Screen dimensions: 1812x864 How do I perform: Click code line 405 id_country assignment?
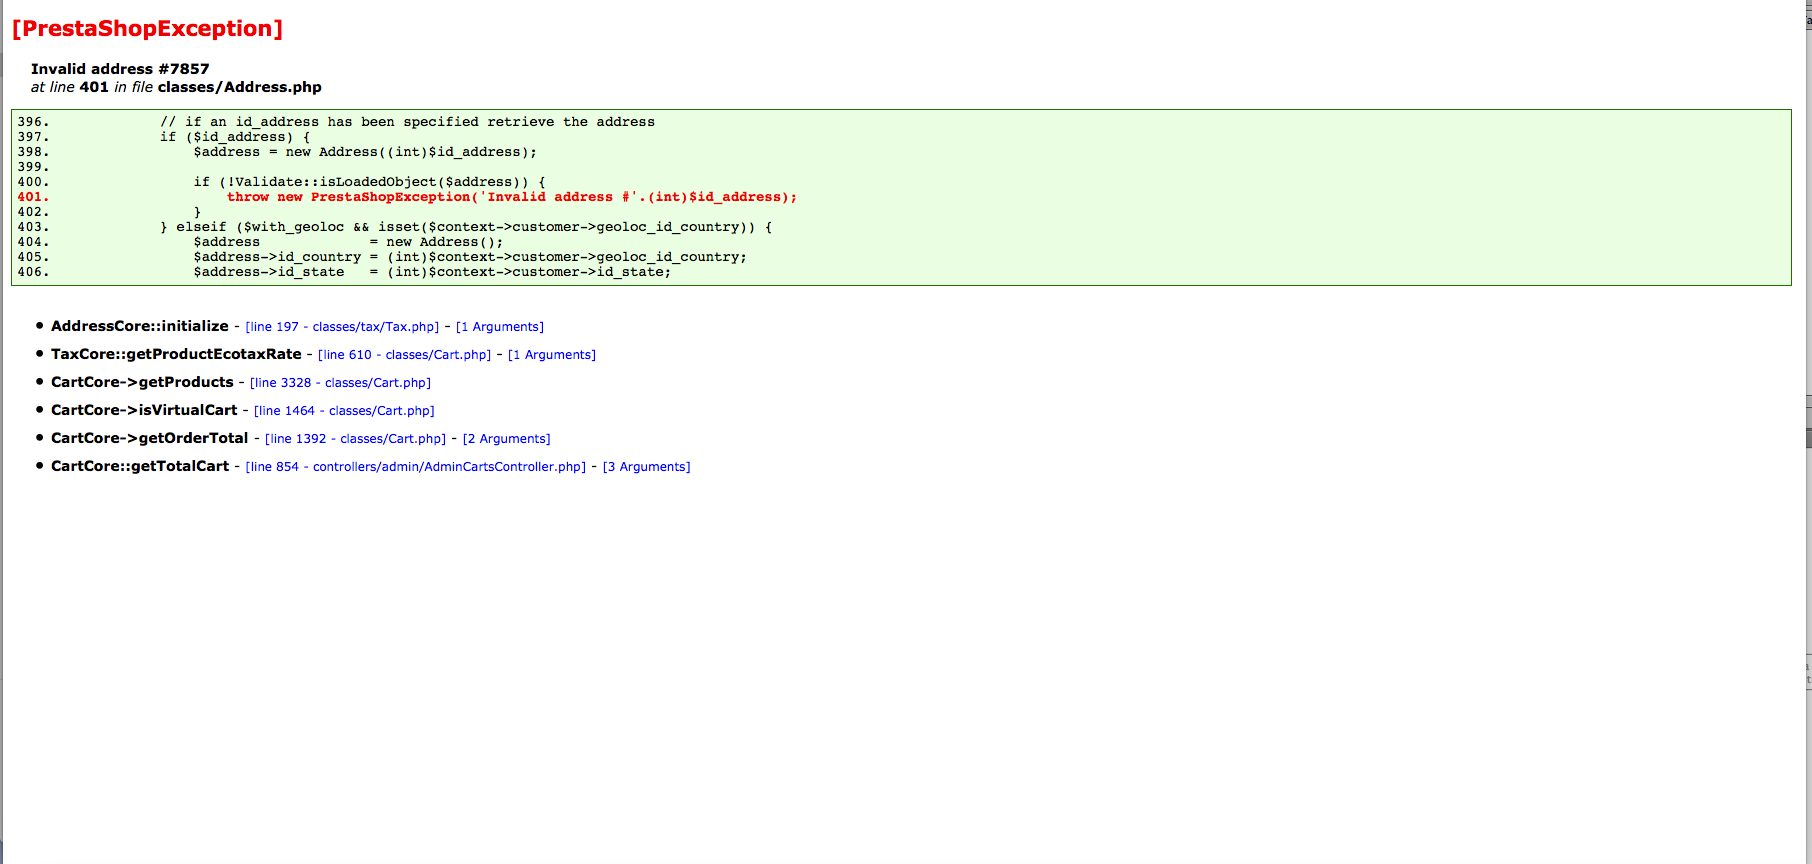[470, 257]
